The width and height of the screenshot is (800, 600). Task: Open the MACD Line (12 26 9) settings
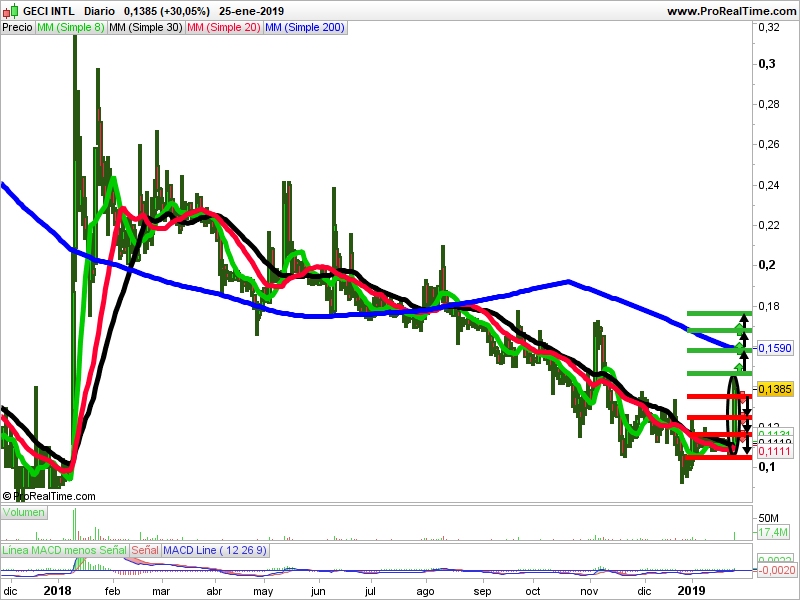click(215, 550)
